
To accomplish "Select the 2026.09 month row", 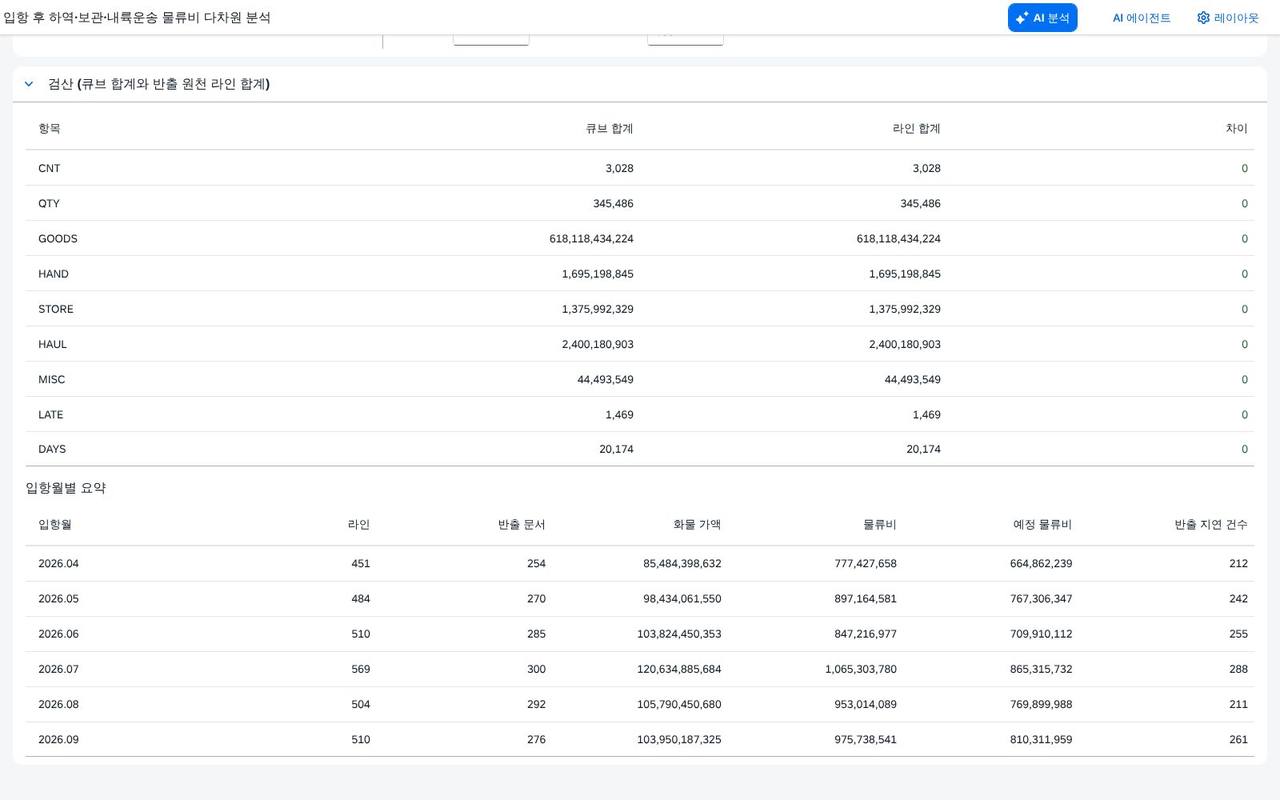I will (640, 739).
